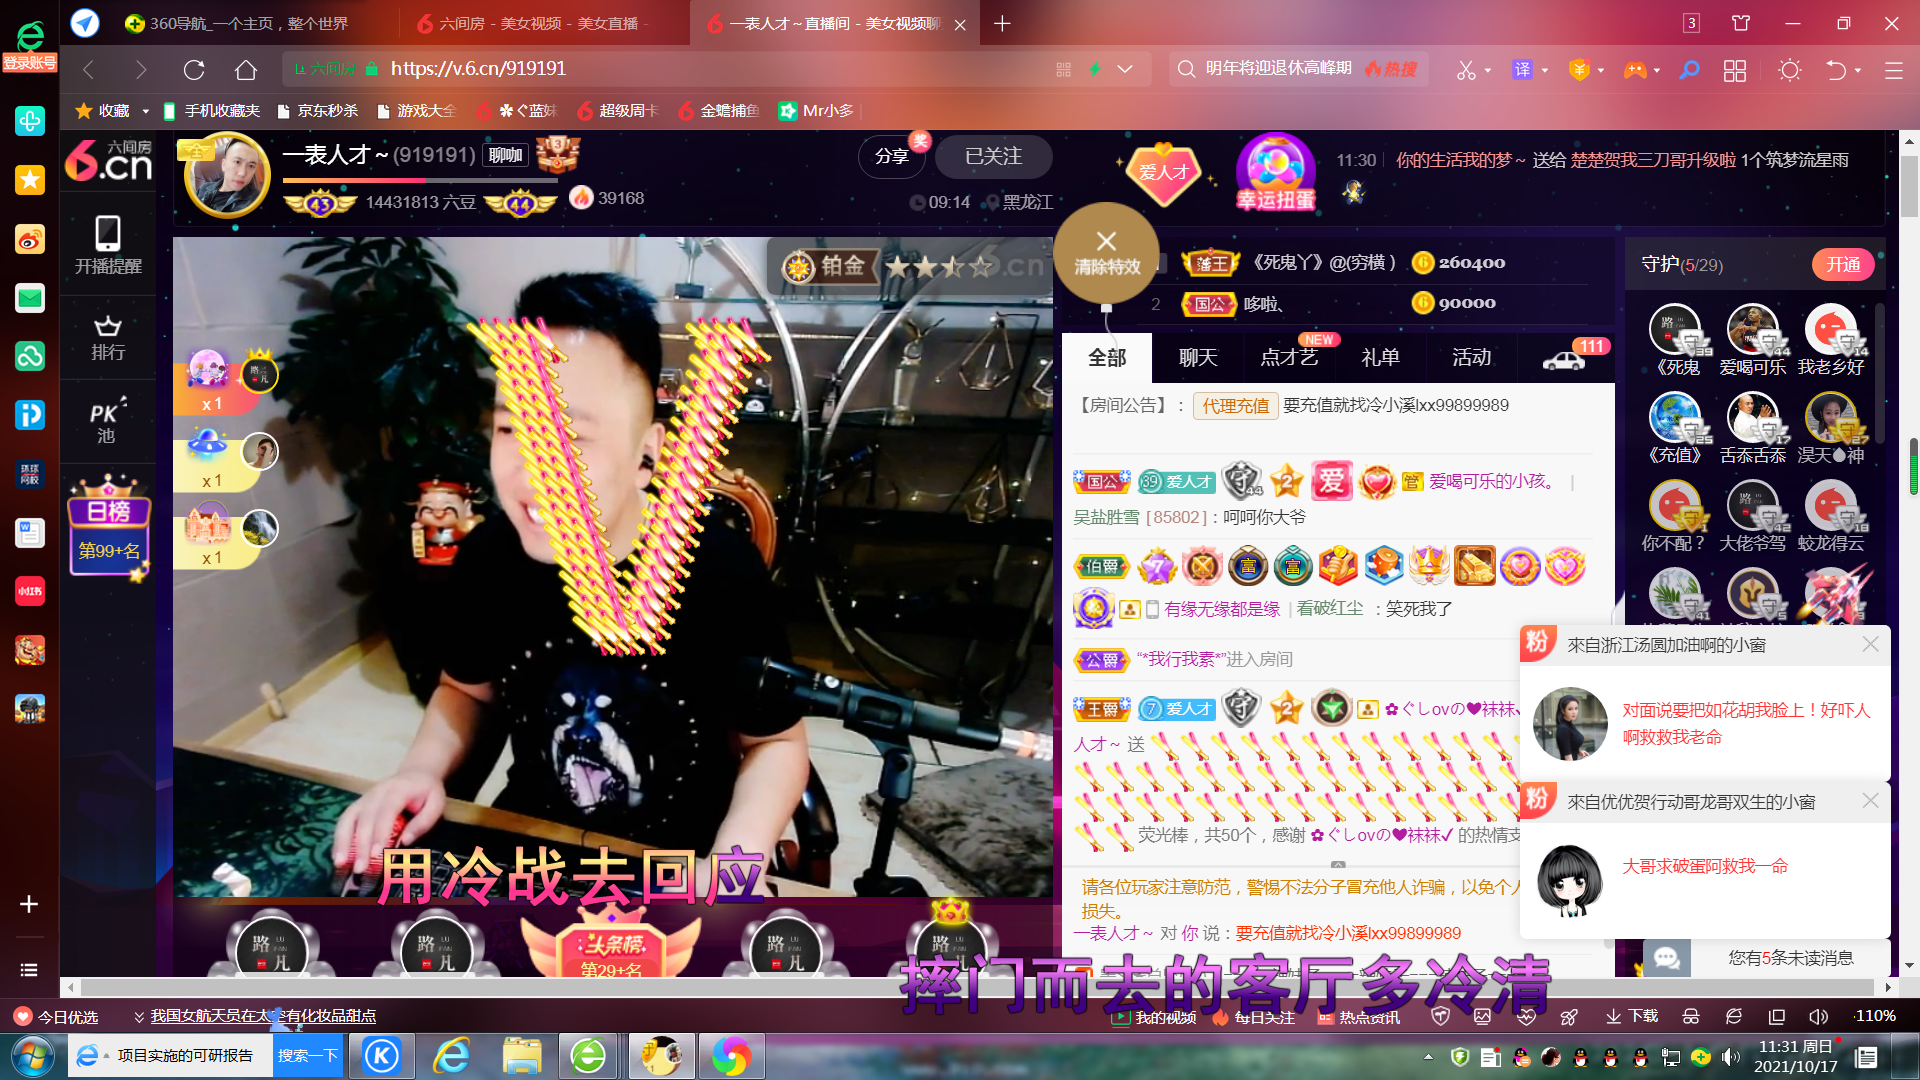Open the scissors screenshot tool
1920x1080 pixels.
click(1466, 69)
